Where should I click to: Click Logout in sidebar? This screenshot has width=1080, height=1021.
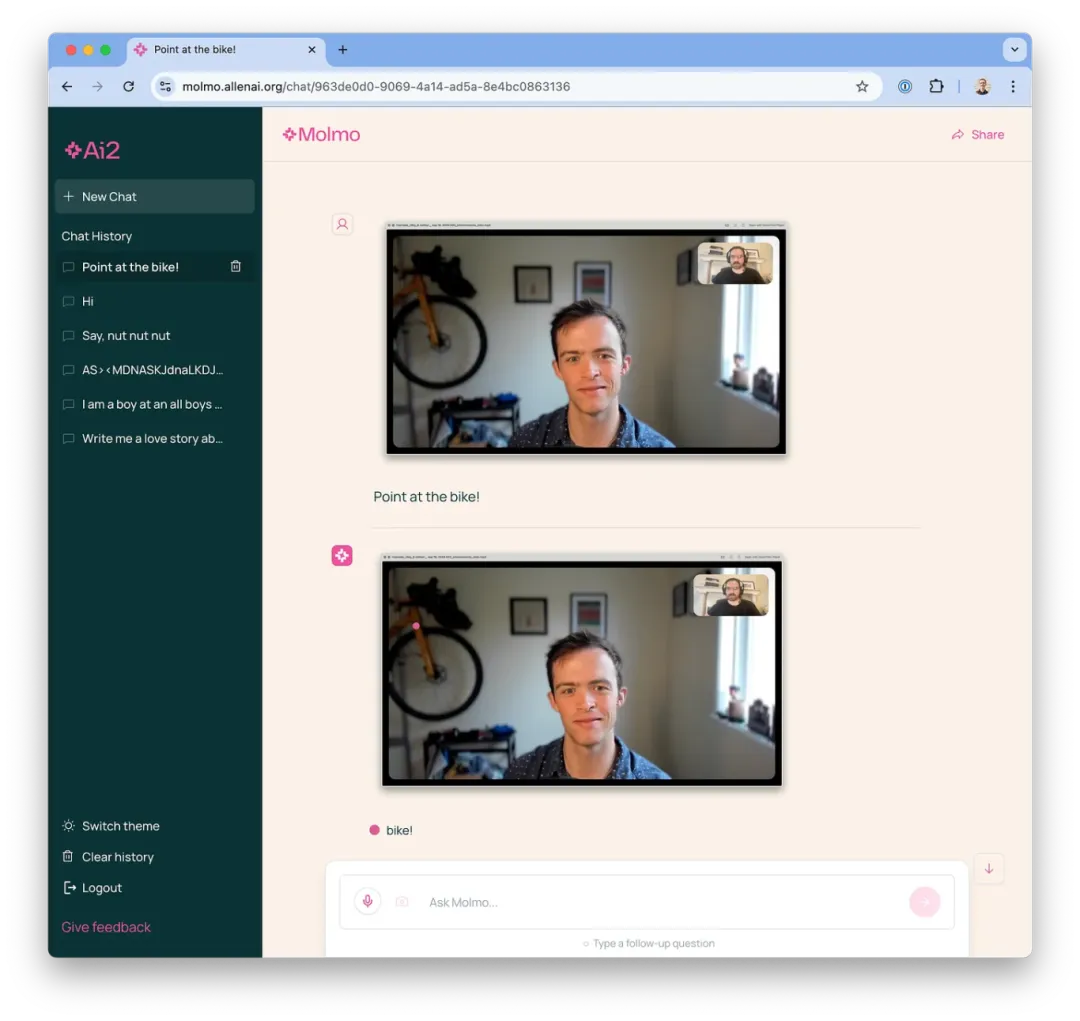[x=92, y=888]
